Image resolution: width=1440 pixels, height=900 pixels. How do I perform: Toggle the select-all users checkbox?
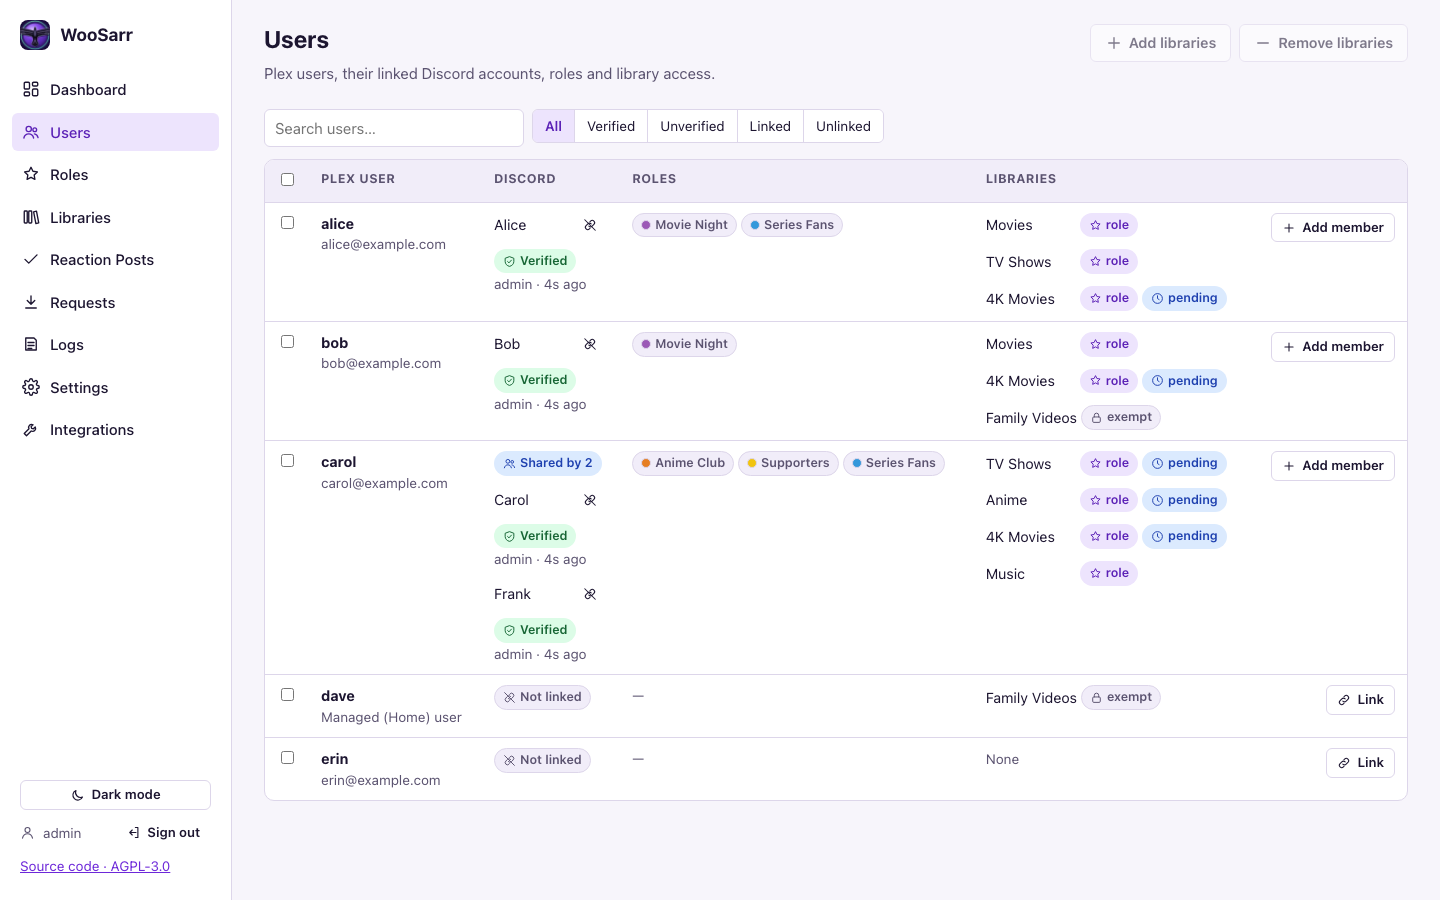288,180
